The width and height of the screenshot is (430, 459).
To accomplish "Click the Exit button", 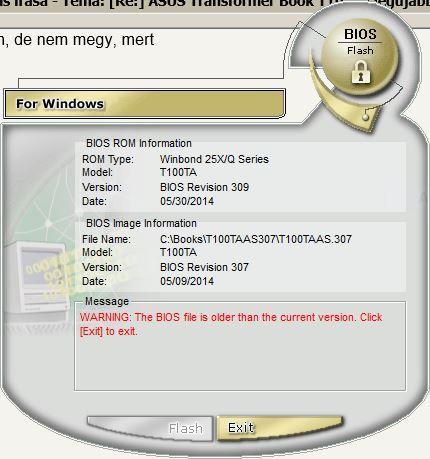I will click(279, 428).
